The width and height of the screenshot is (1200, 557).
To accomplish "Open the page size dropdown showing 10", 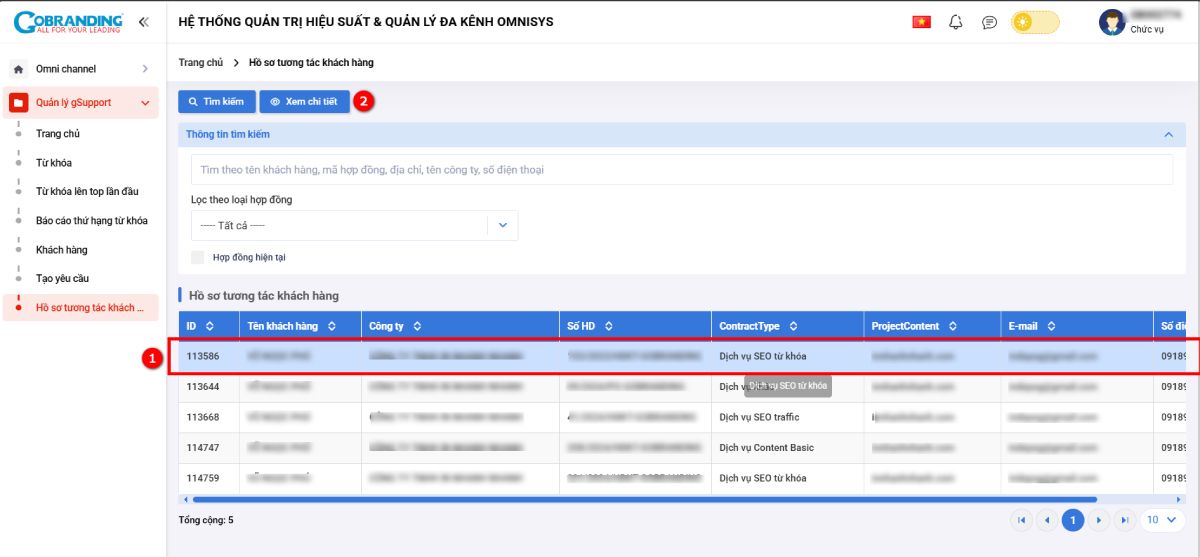I will 1161,520.
